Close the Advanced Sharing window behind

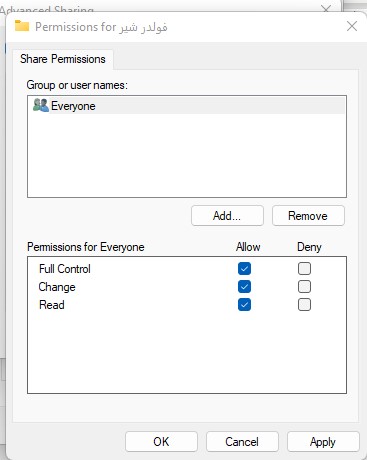click(326, 9)
